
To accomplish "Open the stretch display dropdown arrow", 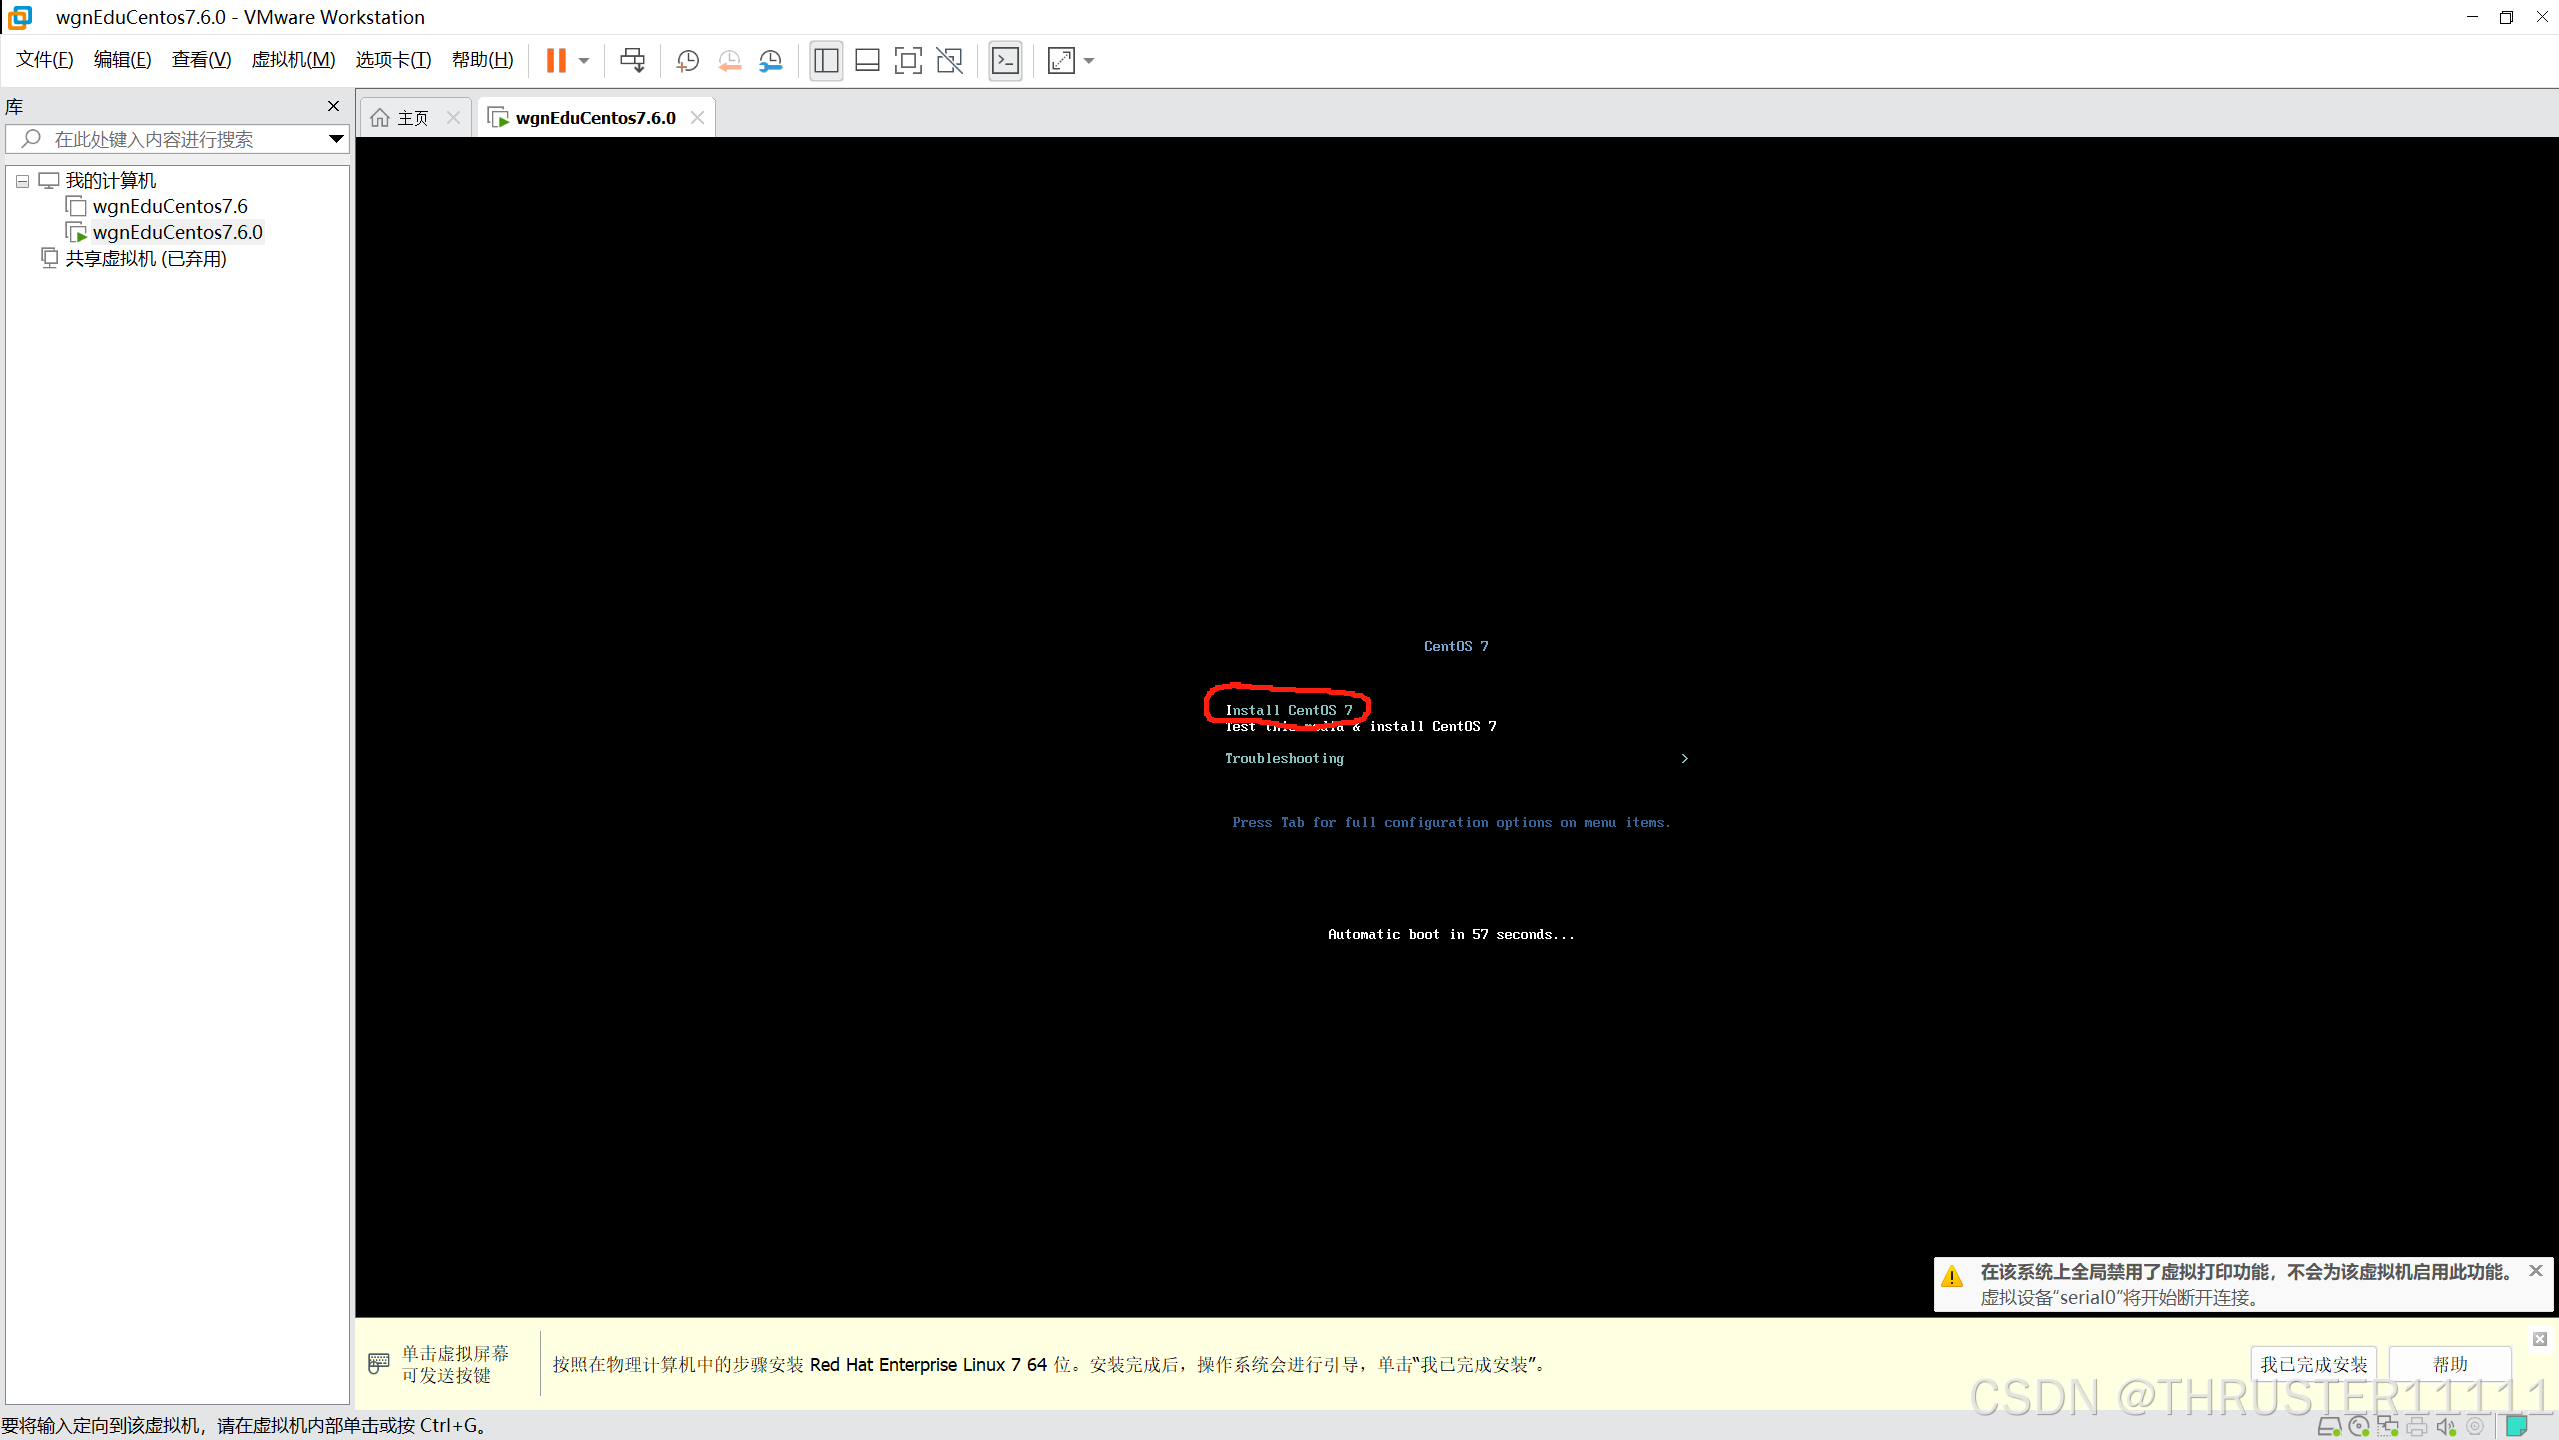I will tap(1089, 61).
